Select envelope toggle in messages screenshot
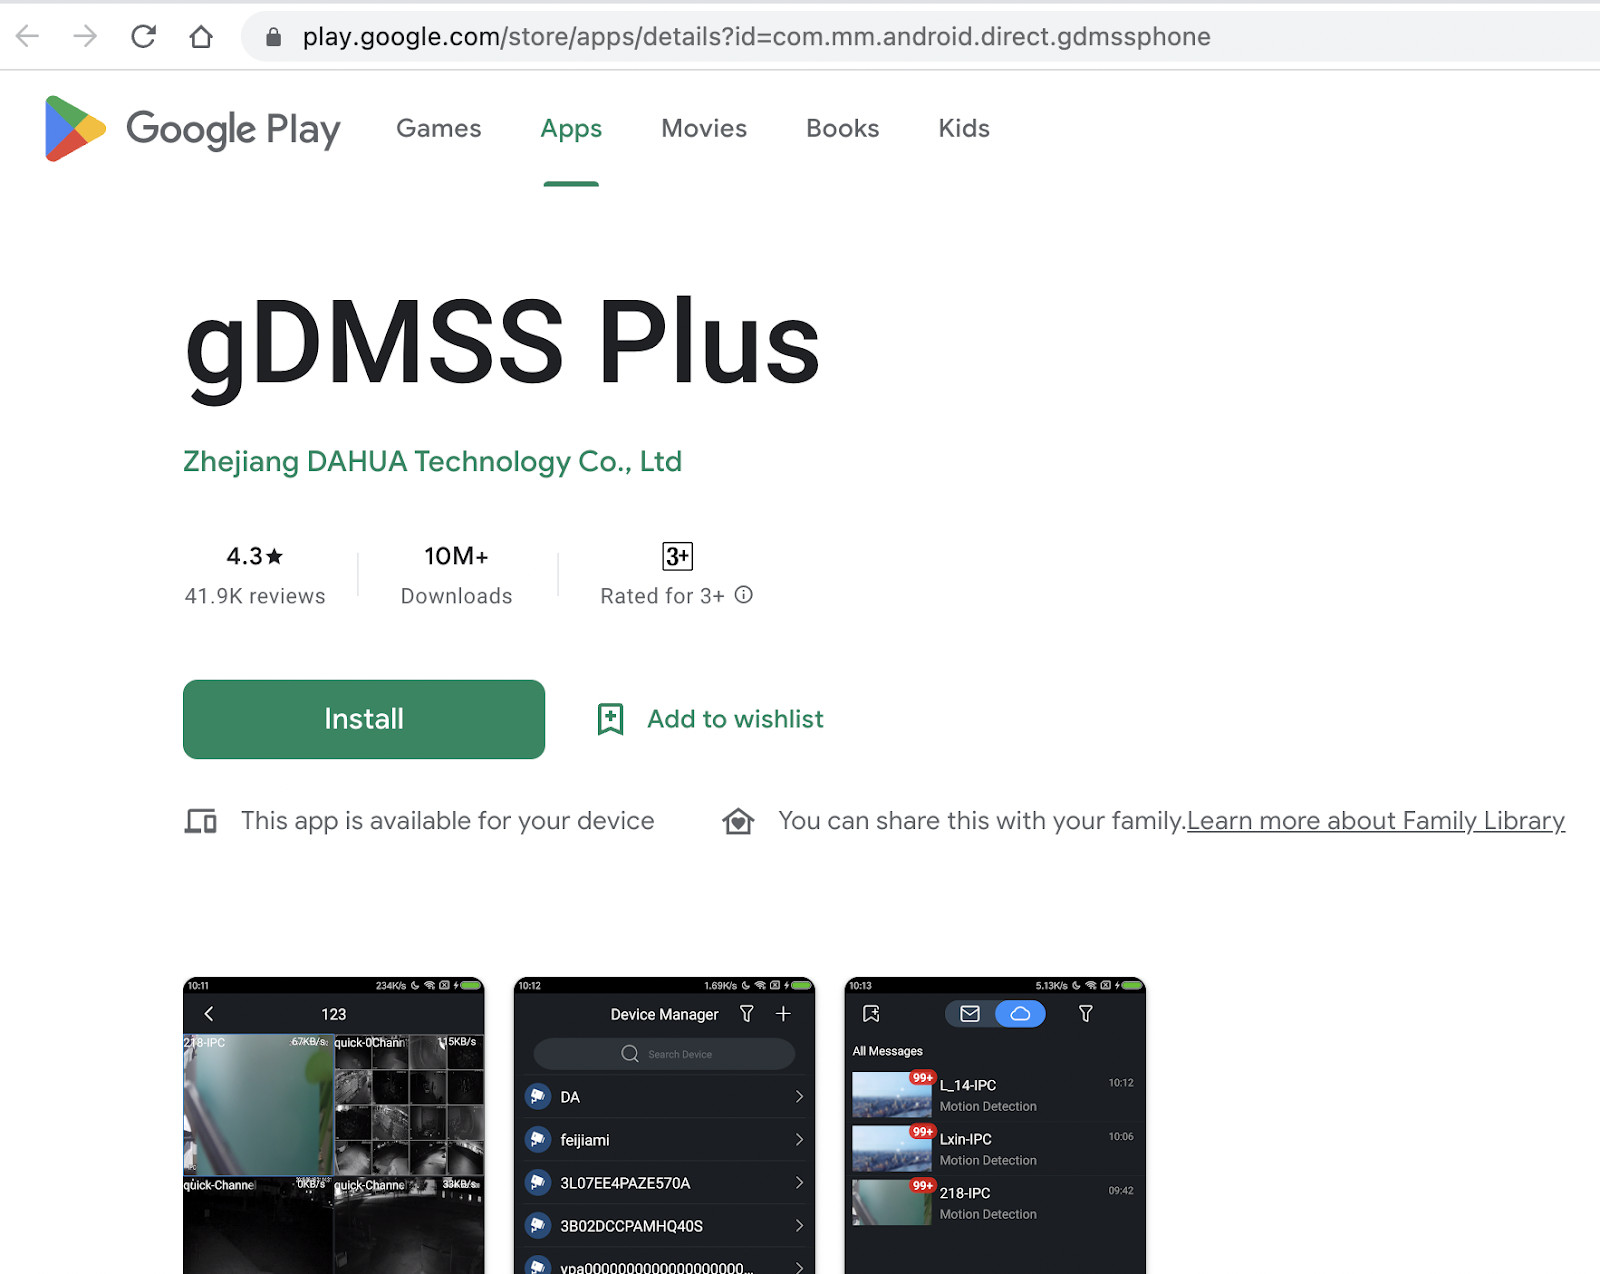The image size is (1600, 1274). [x=970, y=1014]
